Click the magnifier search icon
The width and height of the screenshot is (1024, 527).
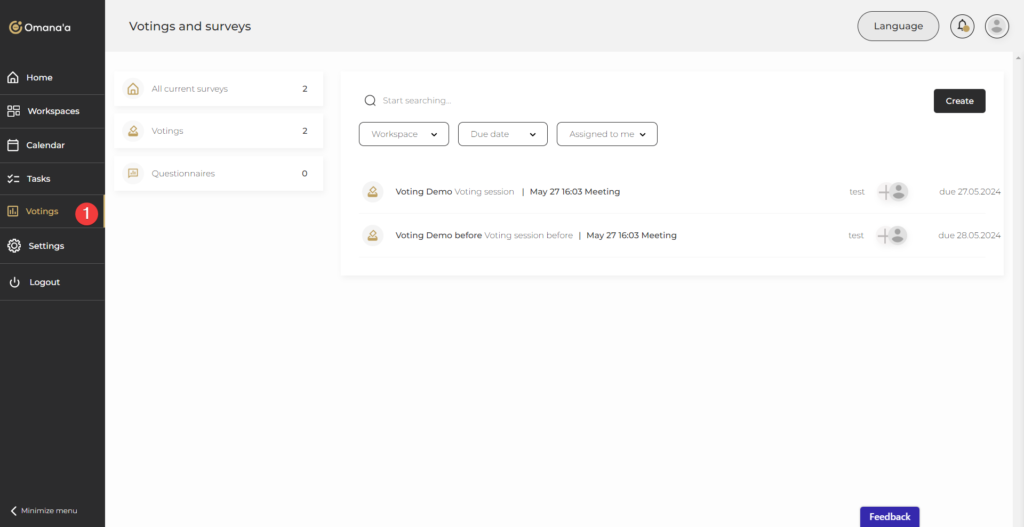370,101
